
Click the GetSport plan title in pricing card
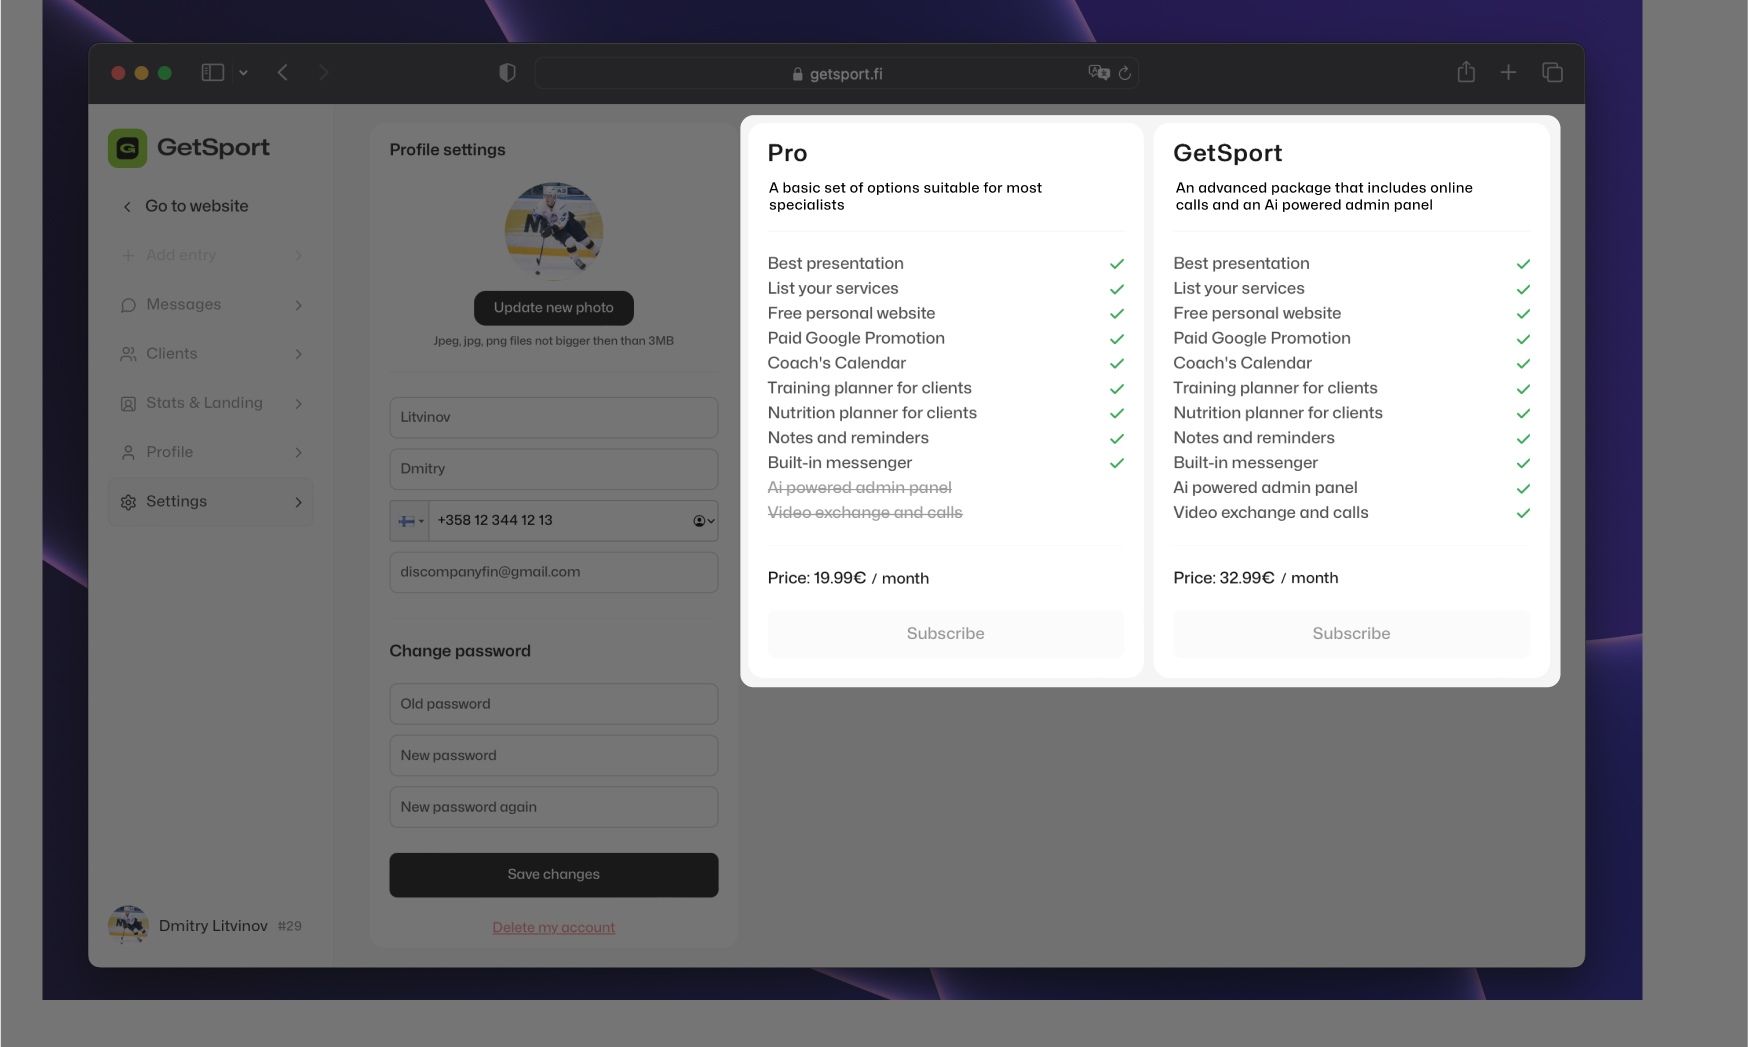[x=1228, y=153]
